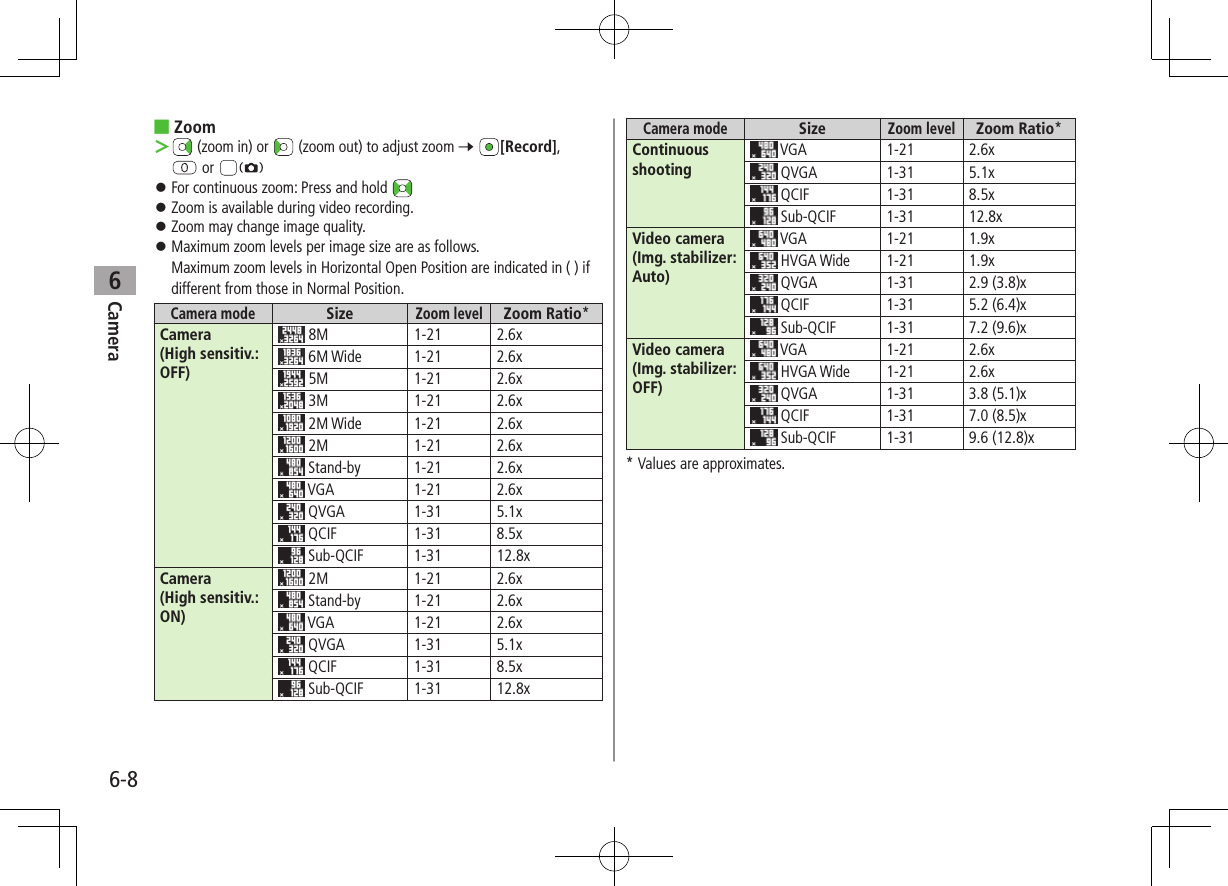The image size is (1228, 886).
Task: Click the VGA icon under stabilizer Auto
Action: tap(763, 239)
